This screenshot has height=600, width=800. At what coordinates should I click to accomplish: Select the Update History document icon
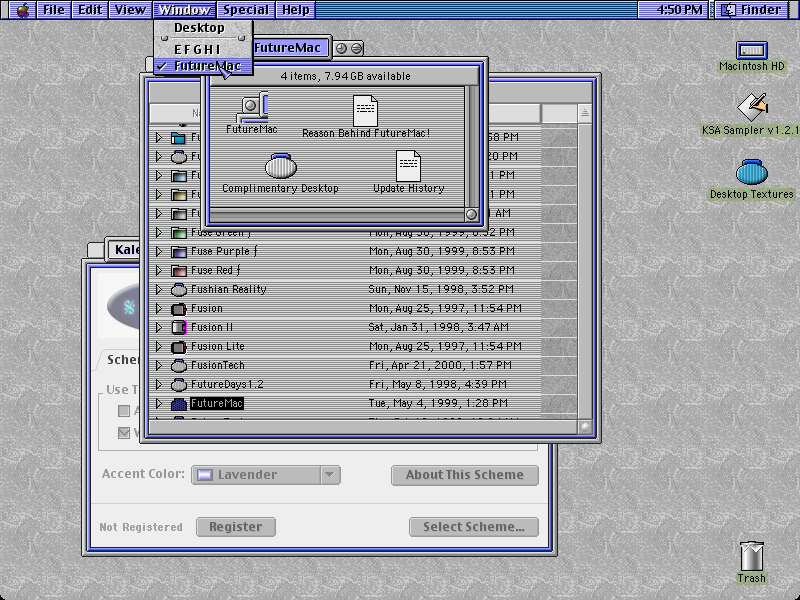tap(408, 166)
